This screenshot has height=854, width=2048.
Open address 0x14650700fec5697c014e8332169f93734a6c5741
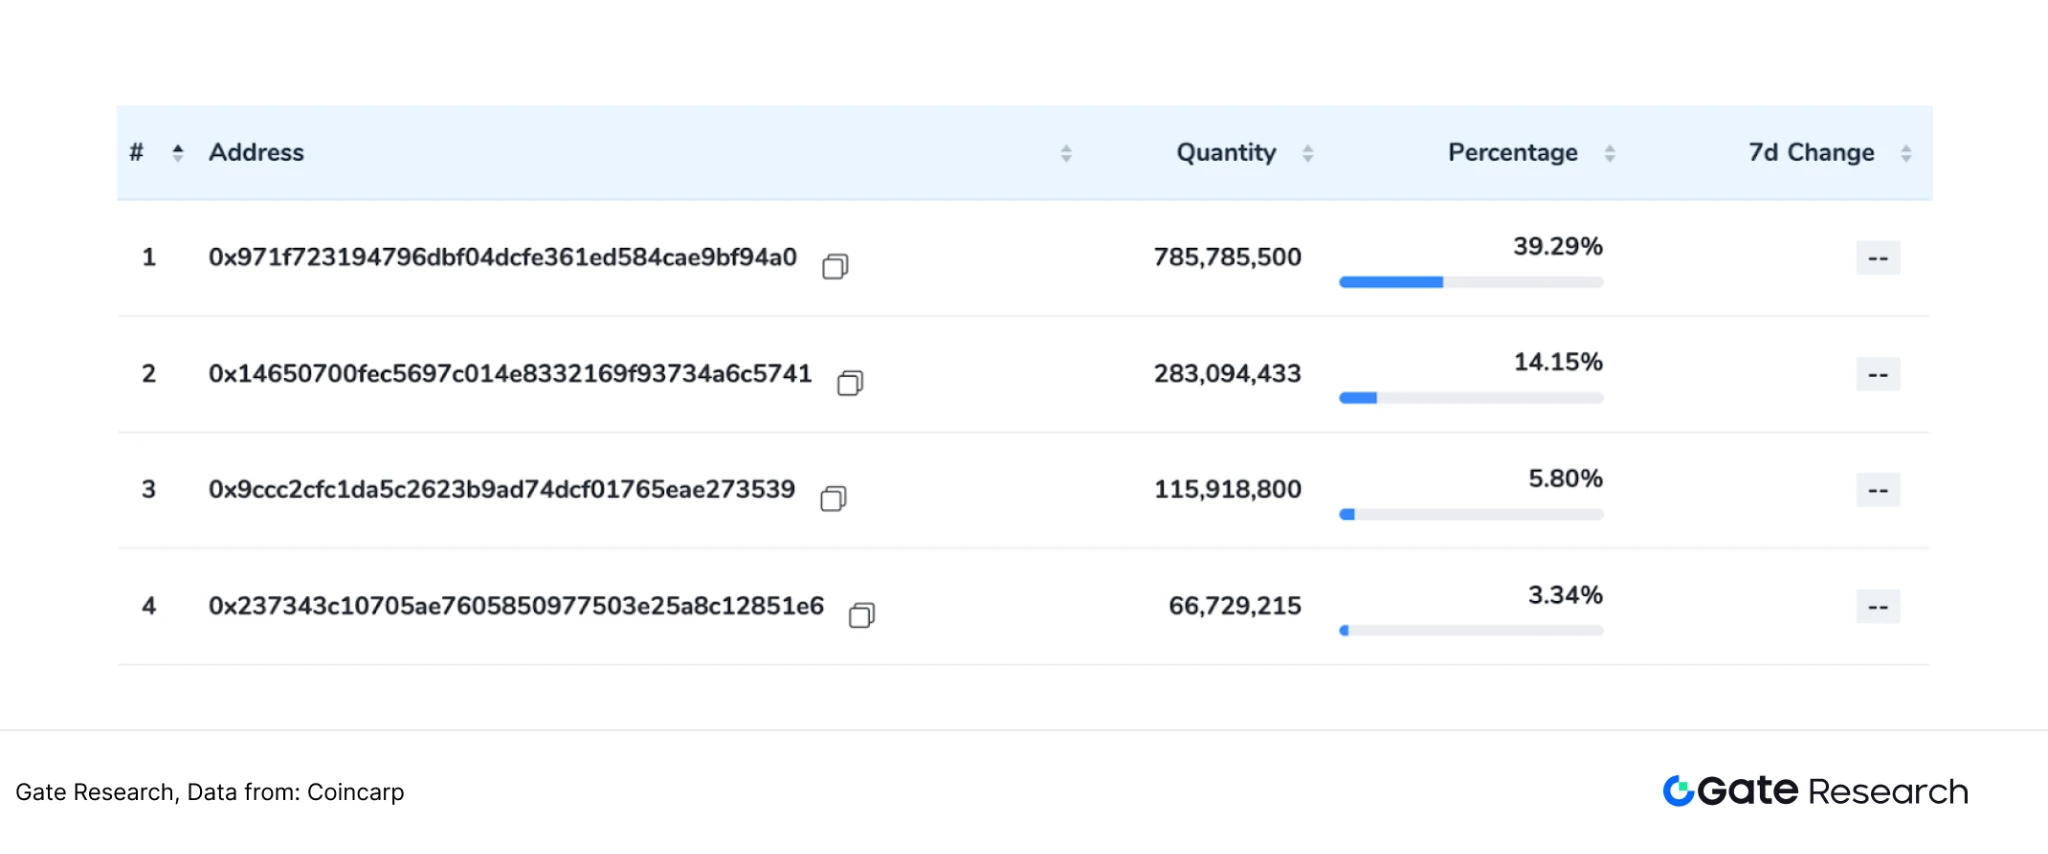coord(510,373)
